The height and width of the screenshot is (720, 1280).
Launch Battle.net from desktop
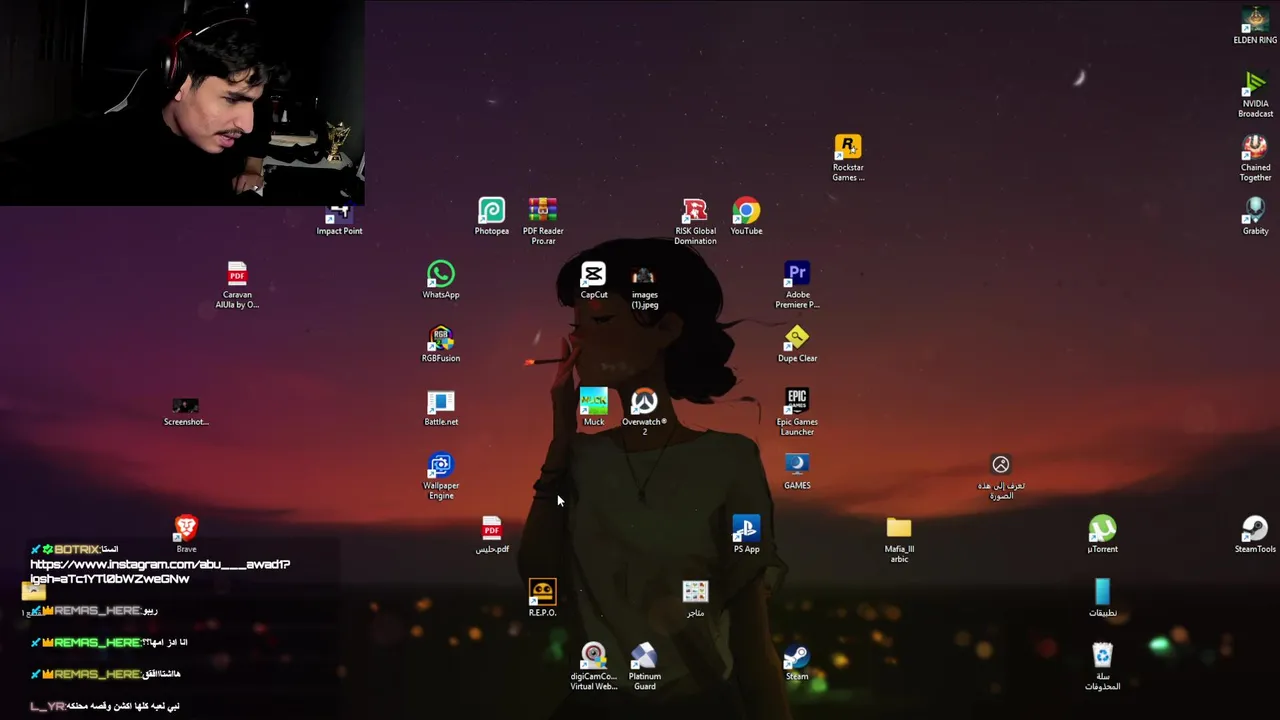(x=441, y=407)
